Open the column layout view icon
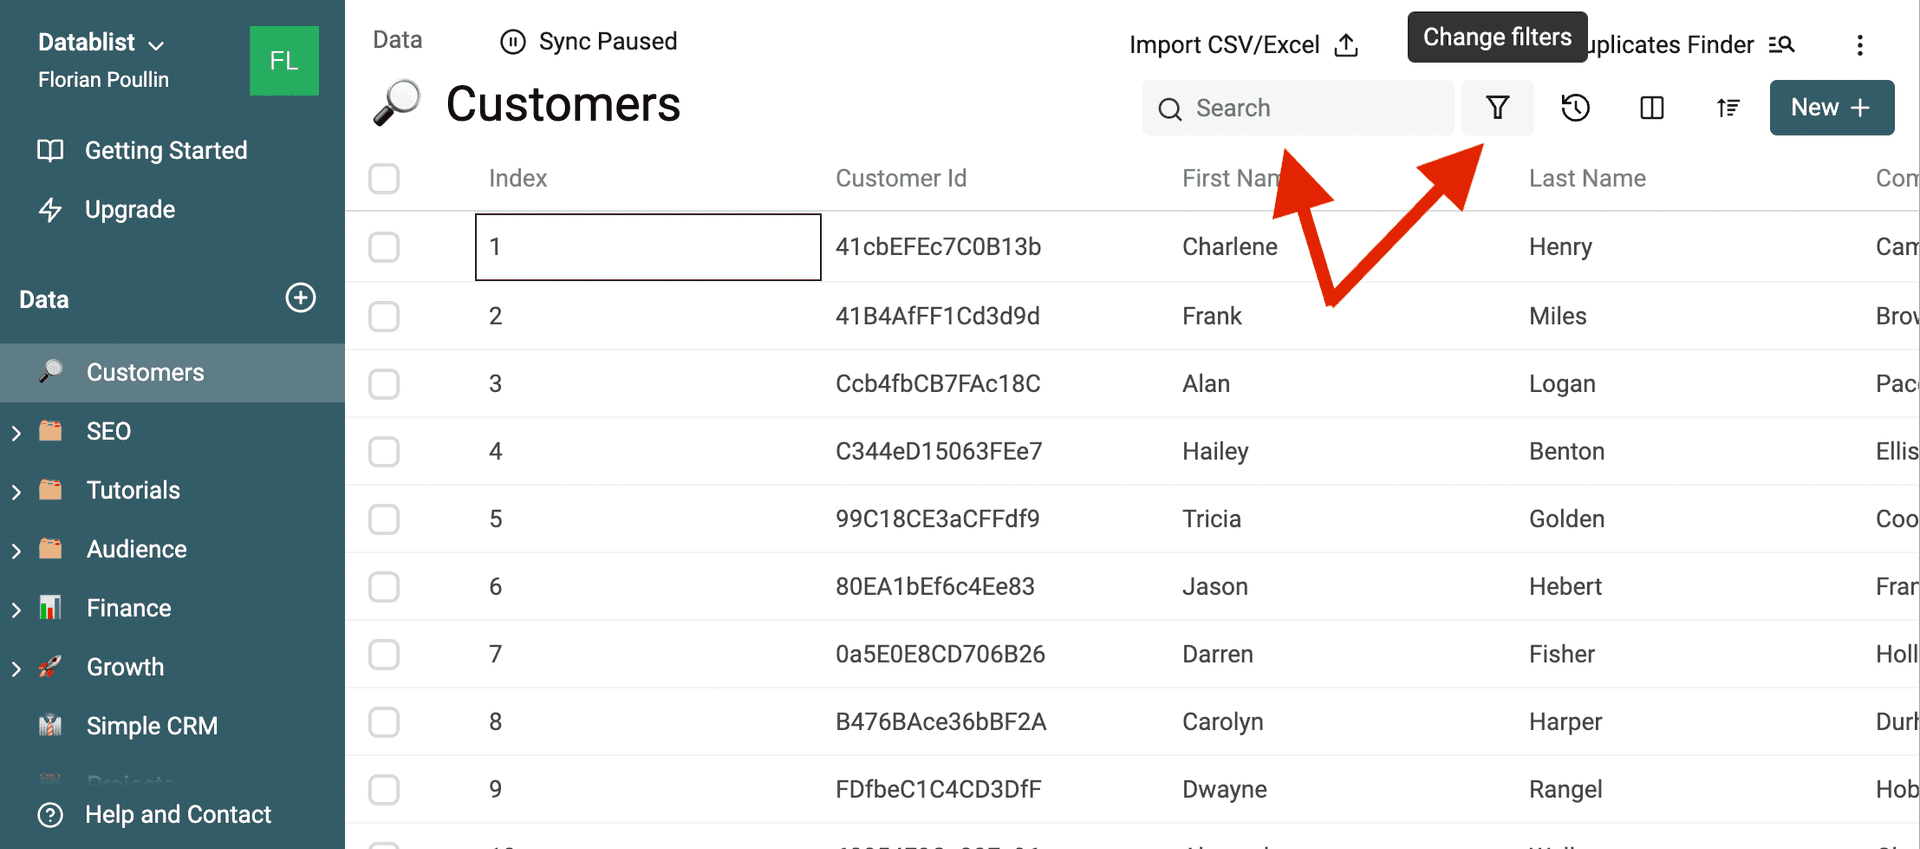 (1650, 107)
